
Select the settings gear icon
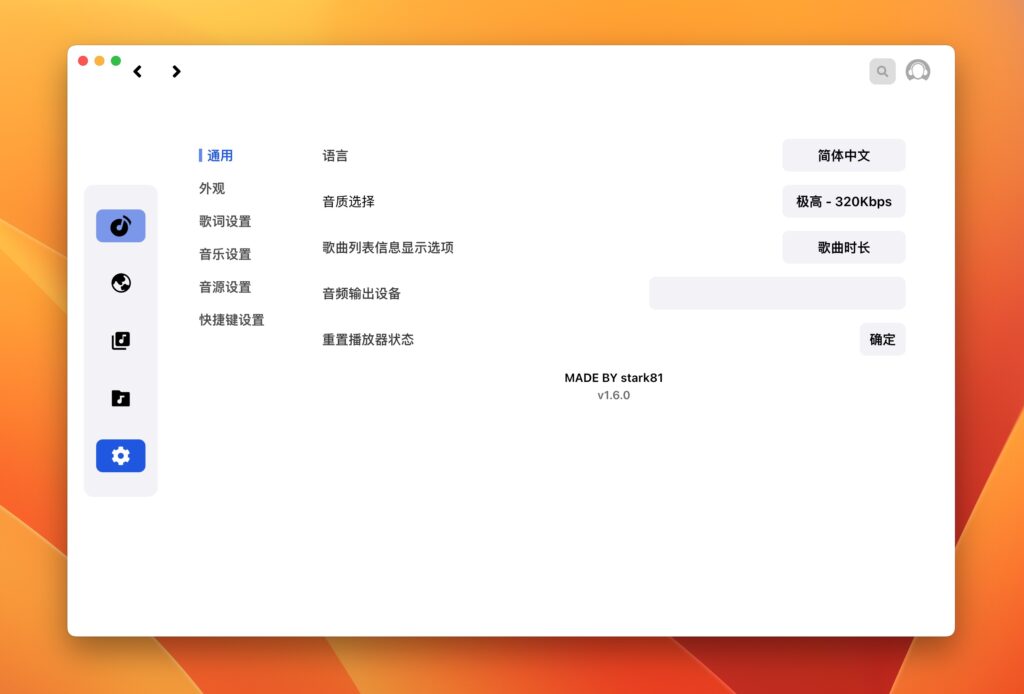tap(120, 455)
